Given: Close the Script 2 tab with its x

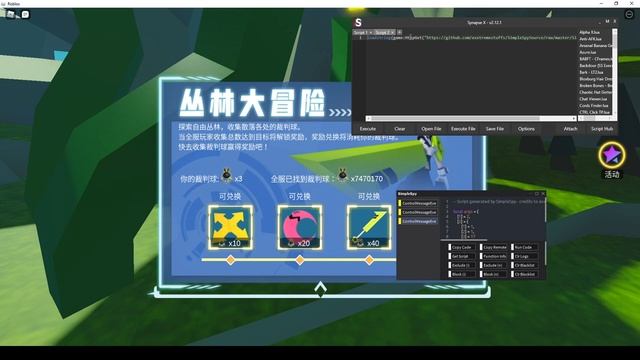Looking at the screenshot, I should 392,32.
